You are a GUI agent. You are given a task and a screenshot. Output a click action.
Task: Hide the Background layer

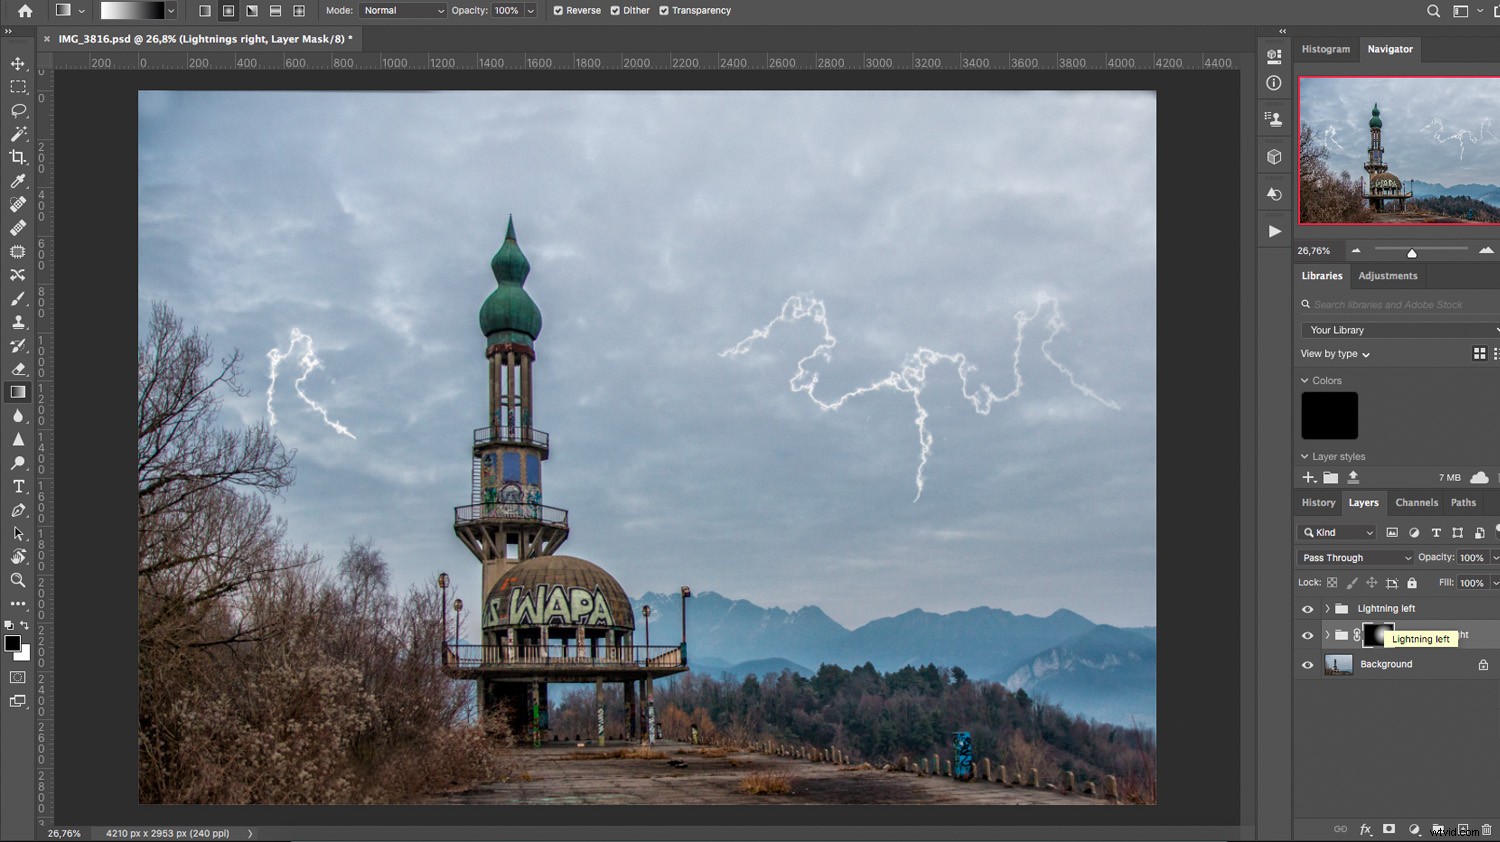point(1307,663)
